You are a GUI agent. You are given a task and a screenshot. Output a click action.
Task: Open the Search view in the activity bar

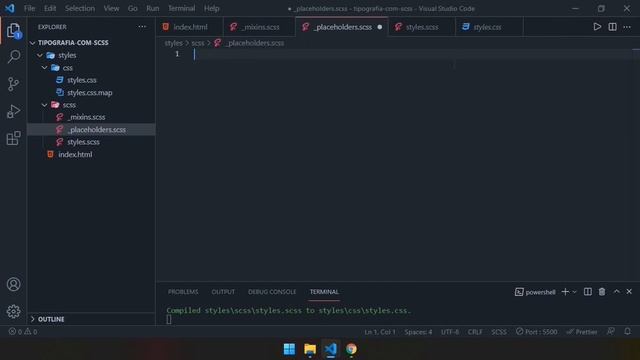click(x=13, y=56)
